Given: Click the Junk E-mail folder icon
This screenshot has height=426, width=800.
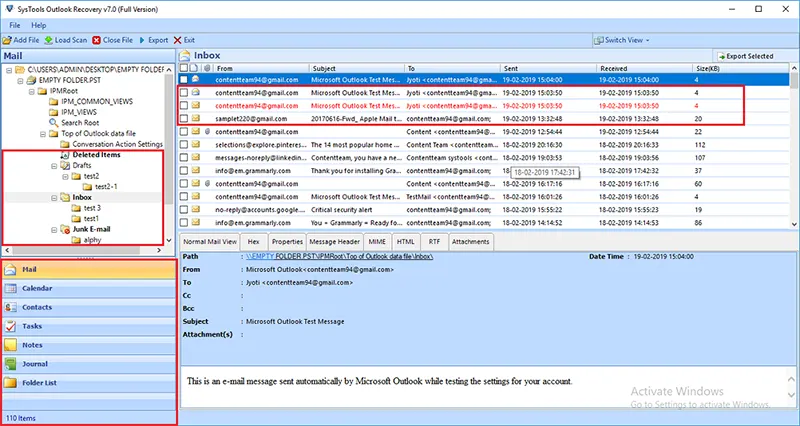Looking at the screenshot, I should (x=65, y=230).
